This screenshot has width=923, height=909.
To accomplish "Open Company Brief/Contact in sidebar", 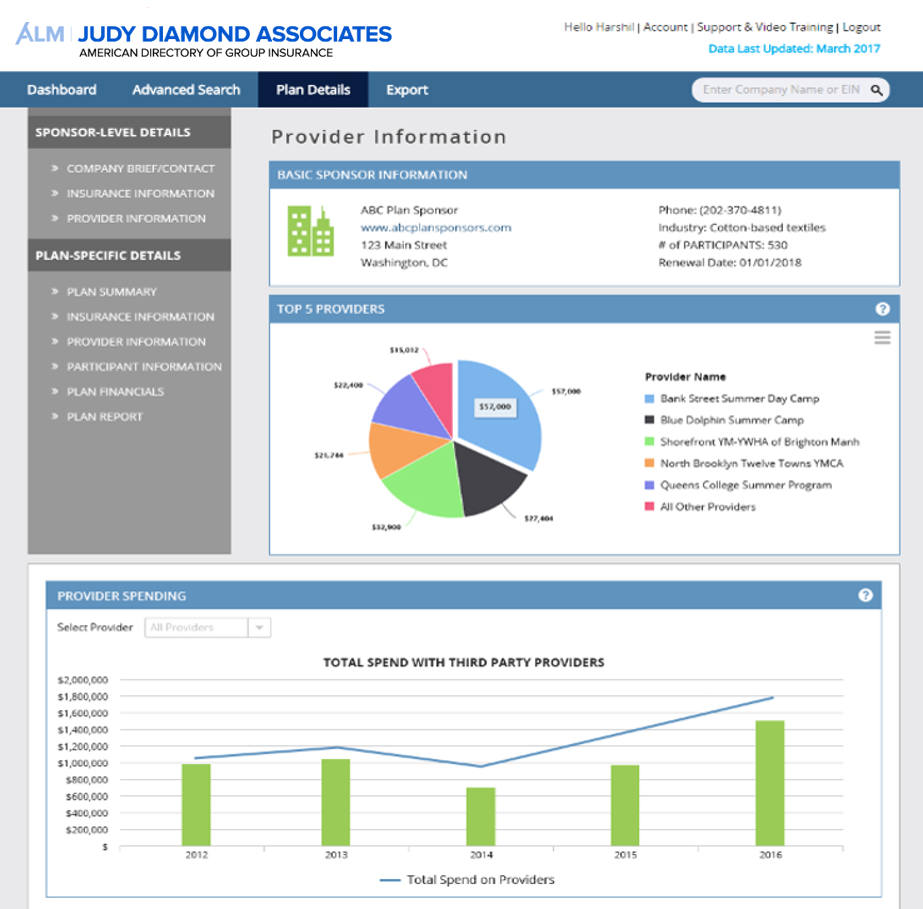I will (x=141, y=168).
